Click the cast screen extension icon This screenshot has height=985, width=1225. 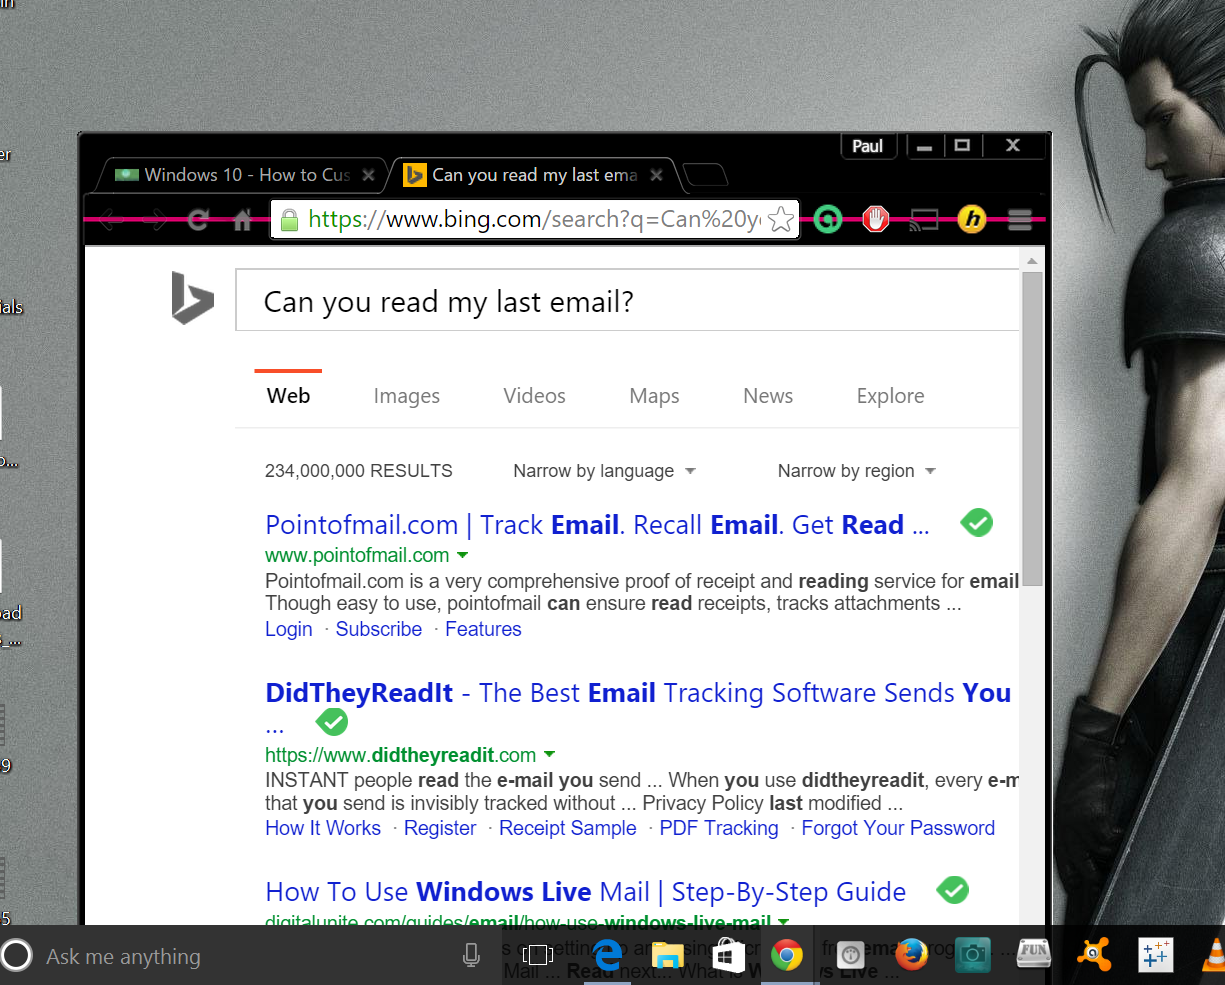click(923, 220)
